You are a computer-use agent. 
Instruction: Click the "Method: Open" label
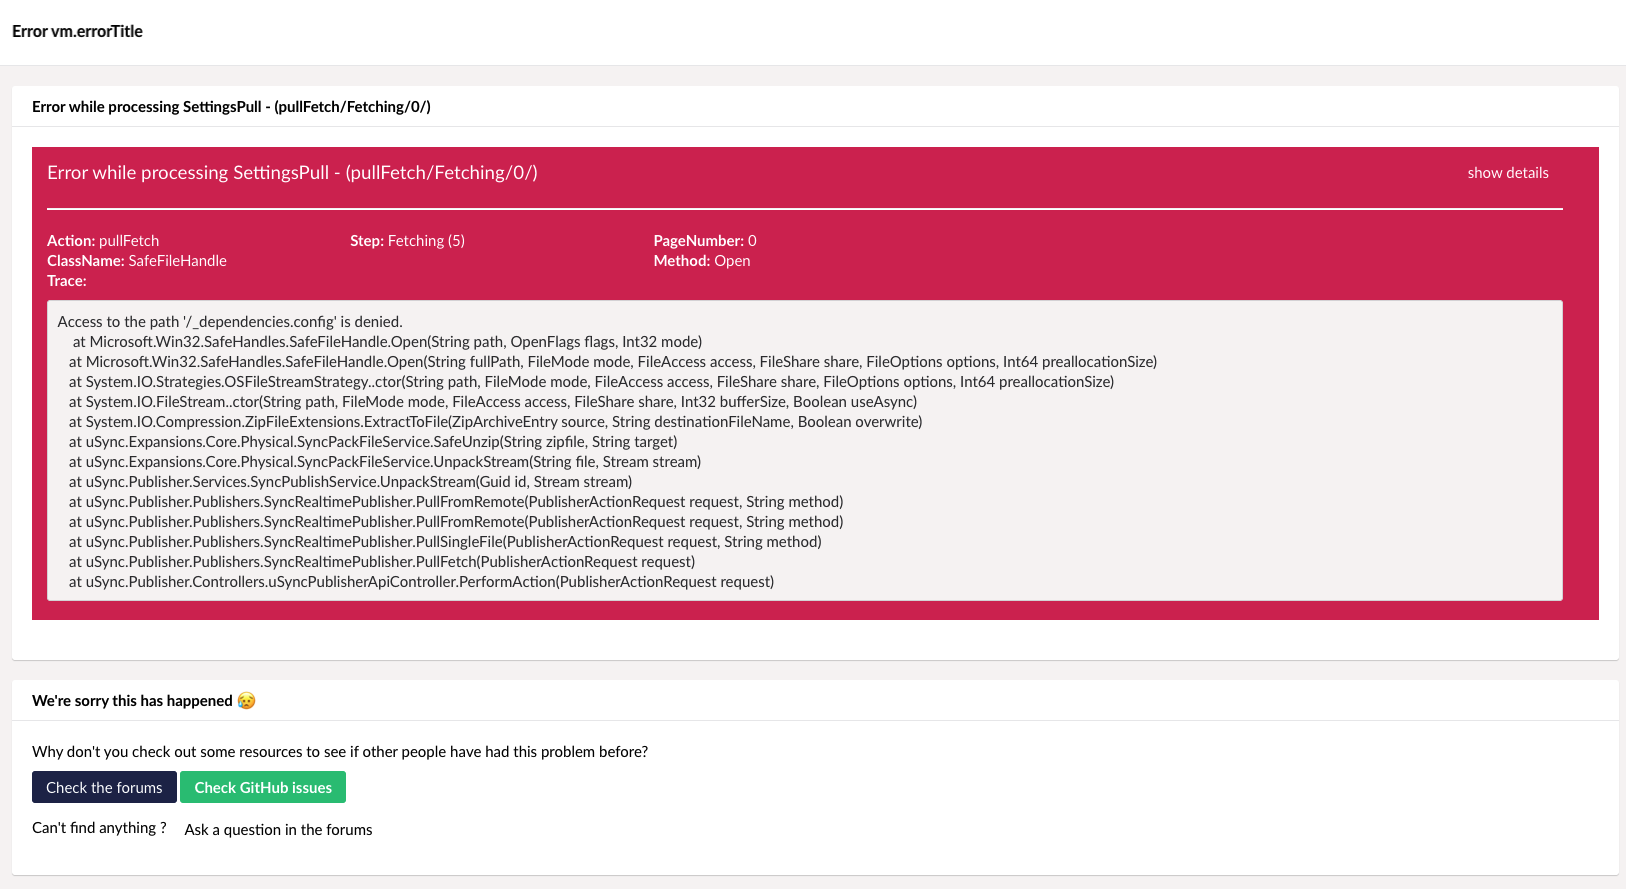702,260
